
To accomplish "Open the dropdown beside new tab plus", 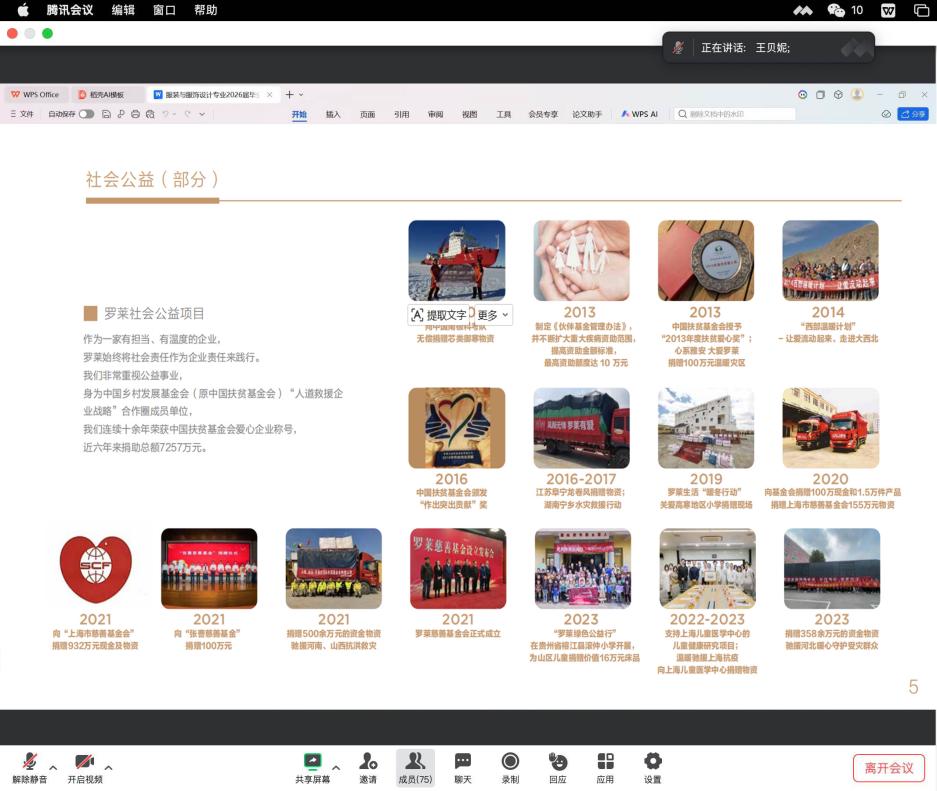I will (301, 94).
